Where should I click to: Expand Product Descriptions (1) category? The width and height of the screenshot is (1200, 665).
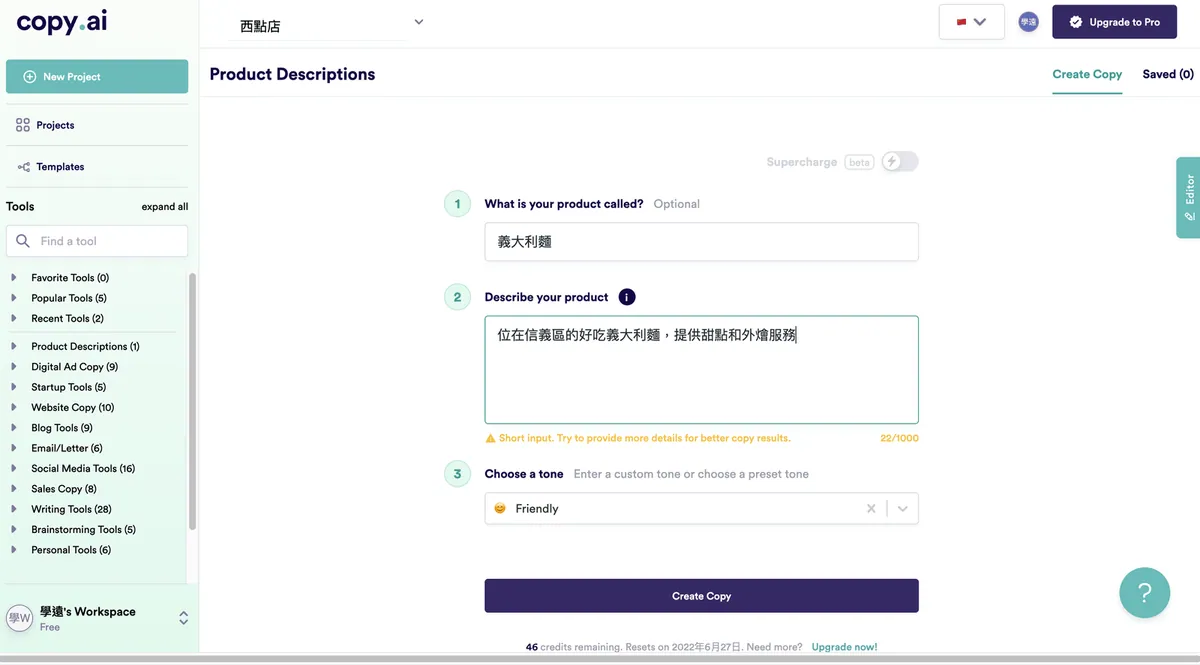85,347
